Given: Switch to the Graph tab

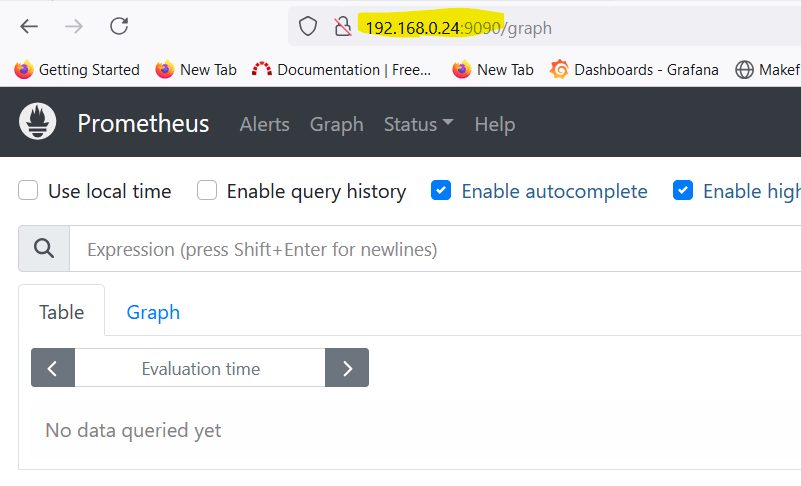Looking at the screenshot, I should pyautogui.click(x=153, y=312).
